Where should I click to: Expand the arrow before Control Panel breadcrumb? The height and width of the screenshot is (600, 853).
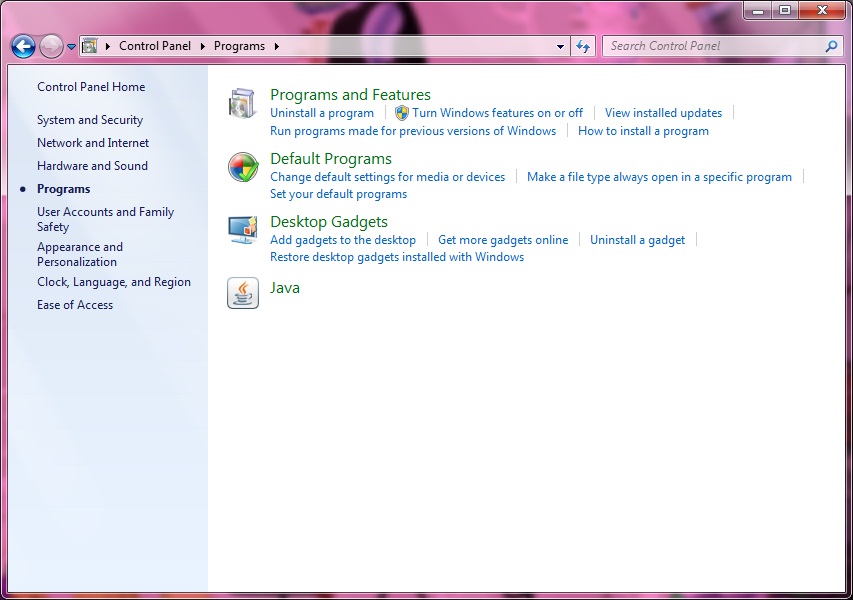point(108,46)
